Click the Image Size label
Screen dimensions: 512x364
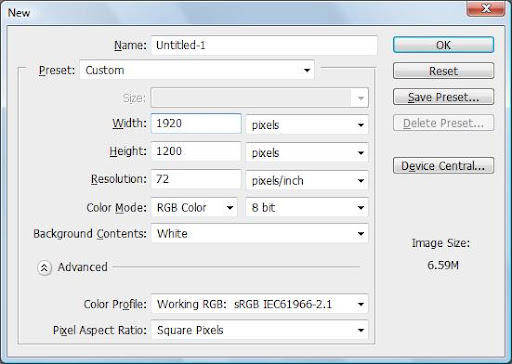coord(441,243)
